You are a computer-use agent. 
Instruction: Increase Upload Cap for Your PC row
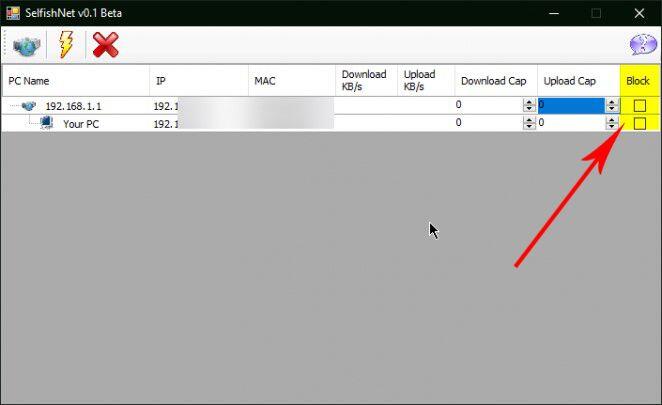point(611,119)
